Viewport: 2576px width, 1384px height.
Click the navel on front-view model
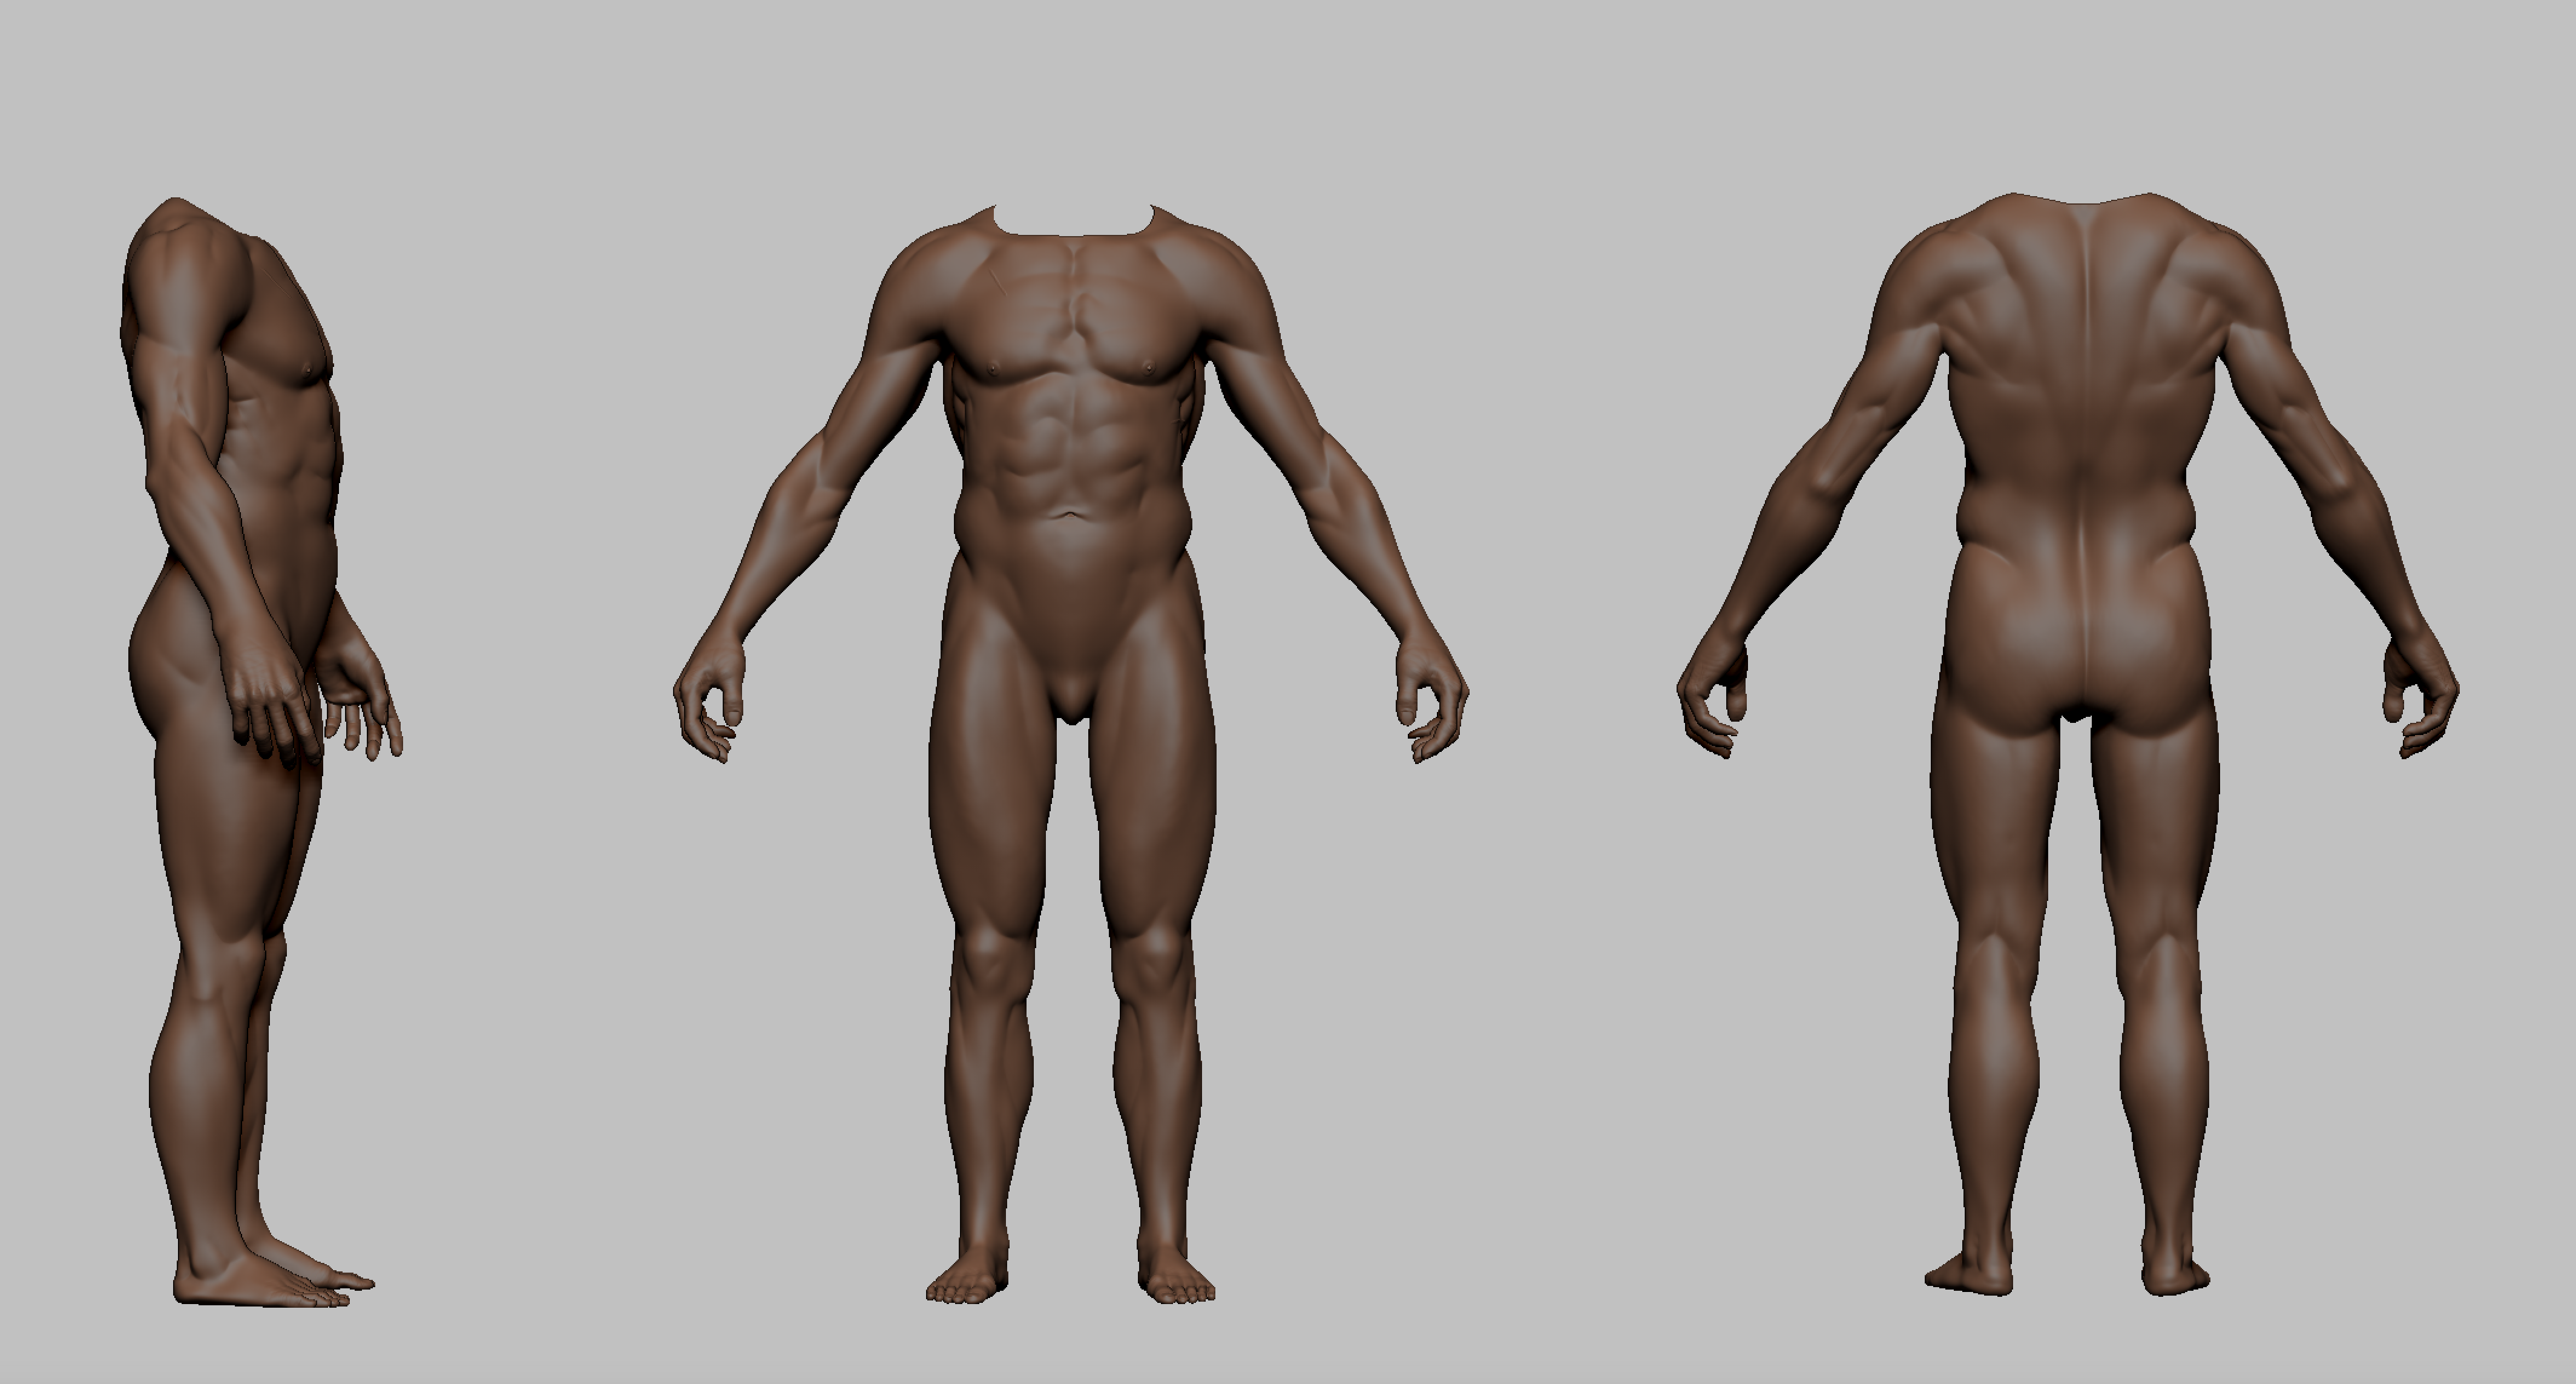coord(1071,516)
